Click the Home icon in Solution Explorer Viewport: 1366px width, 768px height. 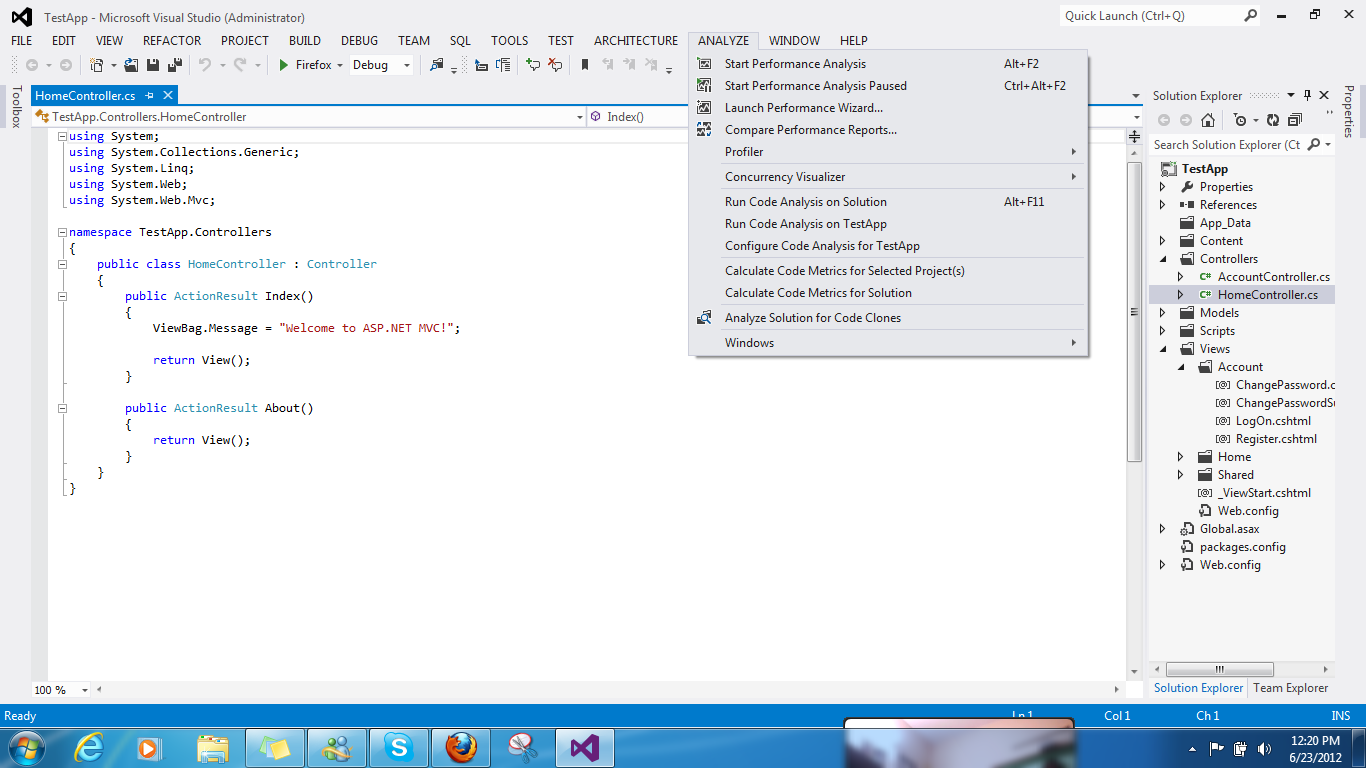1208,119
